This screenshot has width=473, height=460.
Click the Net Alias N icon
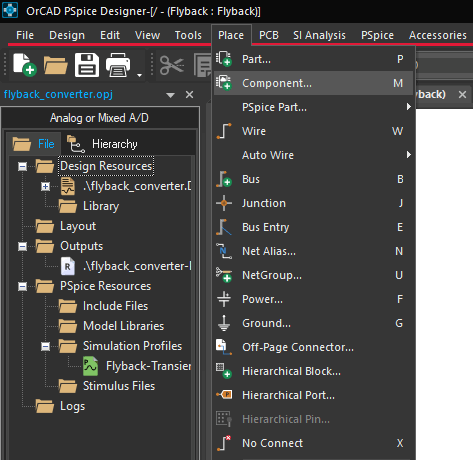(x=224, y=251)
